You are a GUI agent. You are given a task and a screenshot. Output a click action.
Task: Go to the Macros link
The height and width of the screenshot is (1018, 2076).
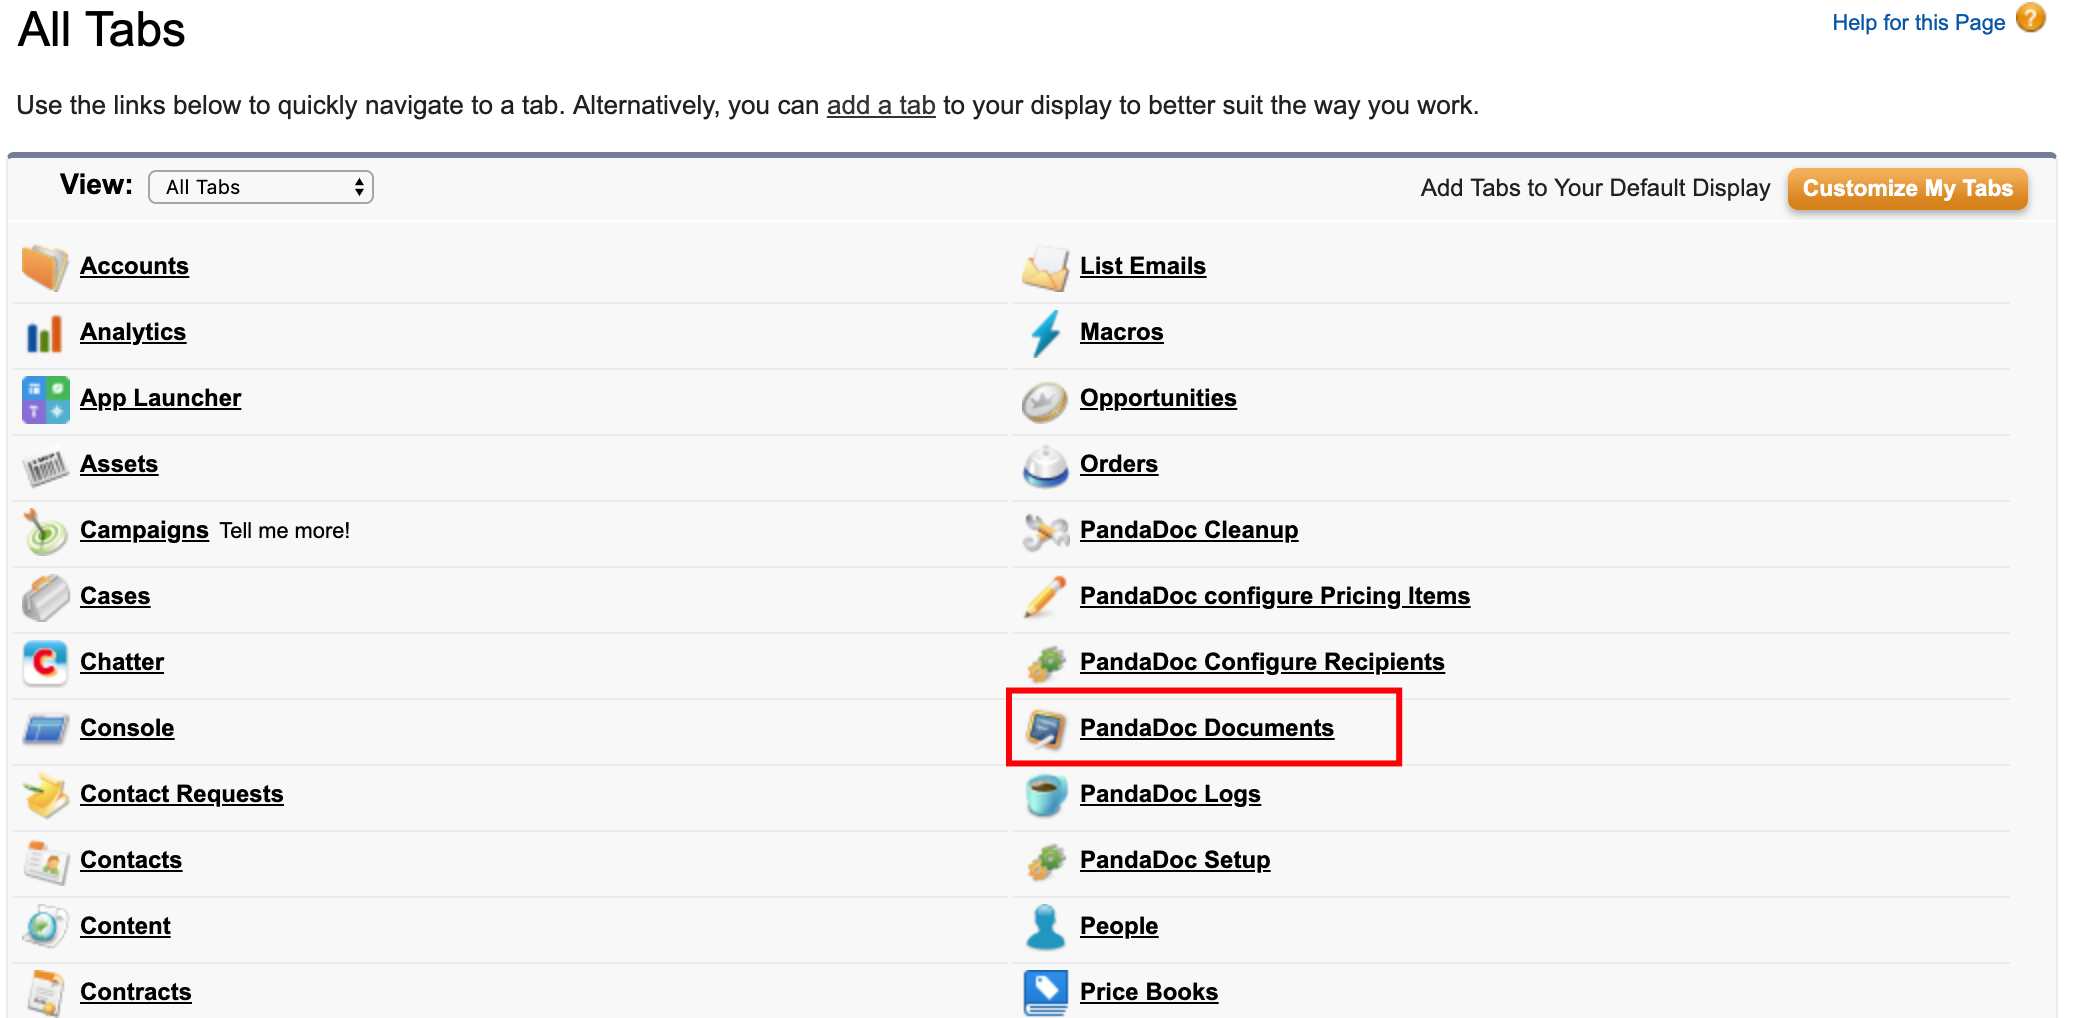(1122, 332)
